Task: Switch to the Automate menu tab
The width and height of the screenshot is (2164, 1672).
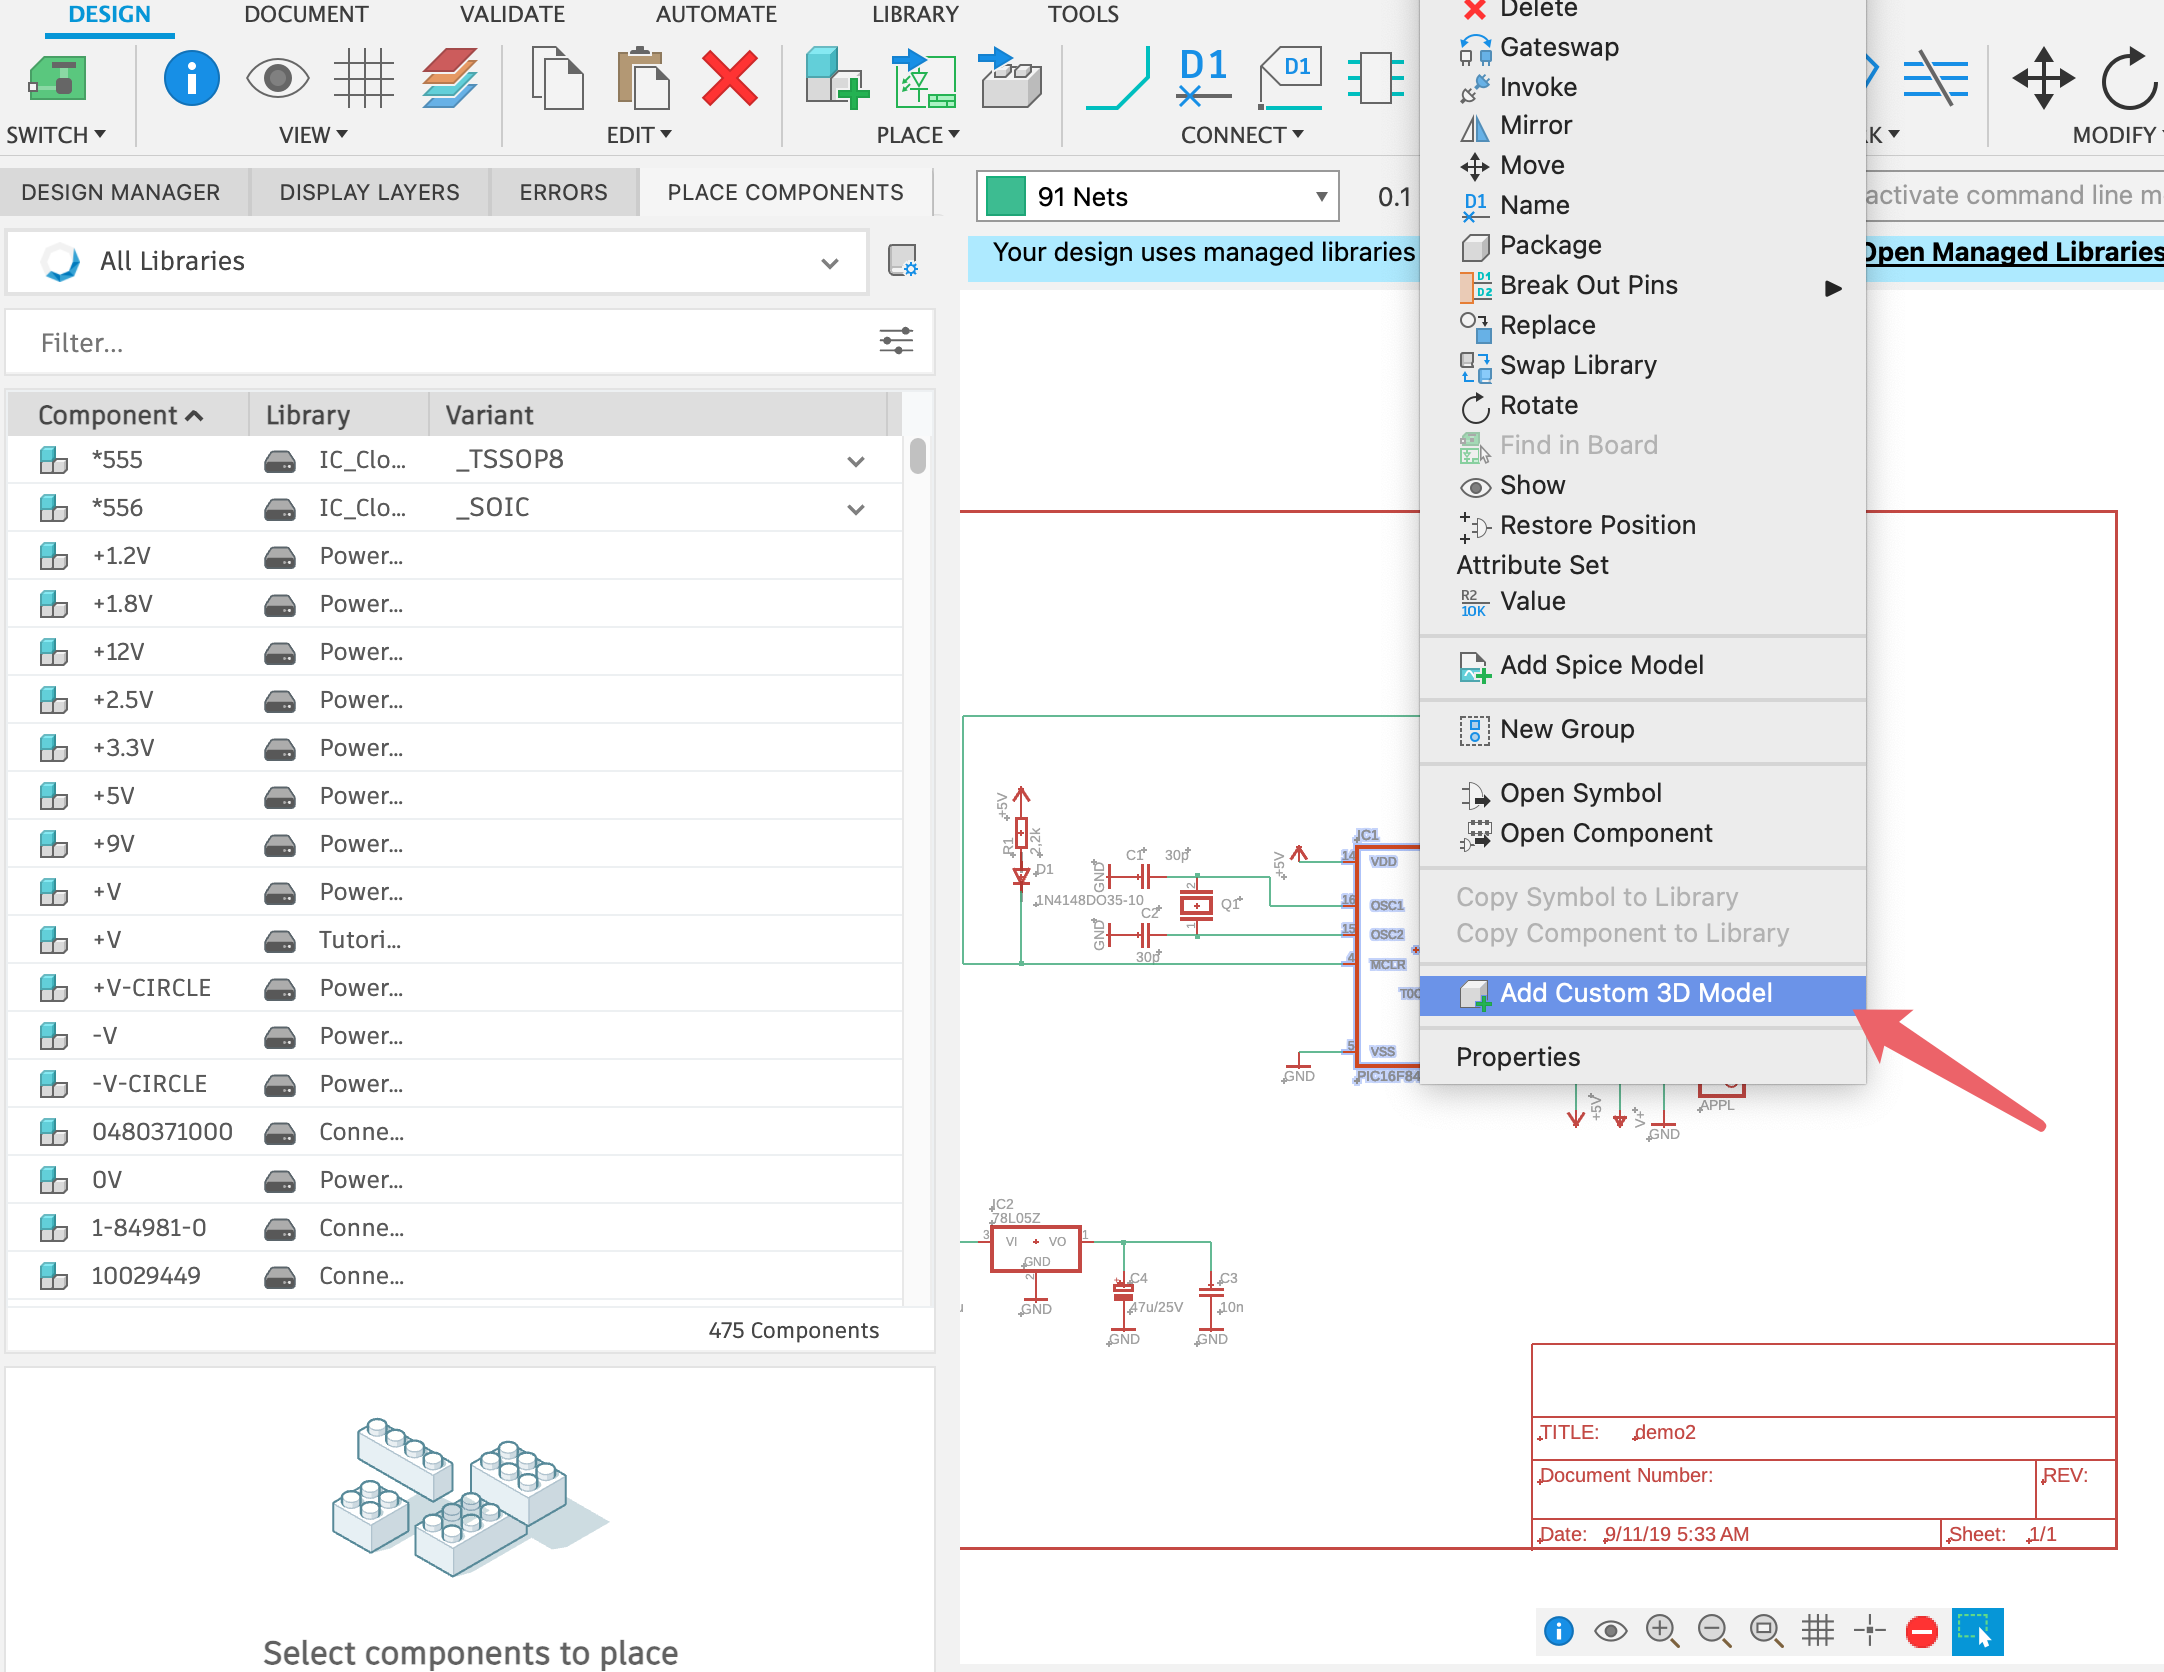Action: (716, 14)
